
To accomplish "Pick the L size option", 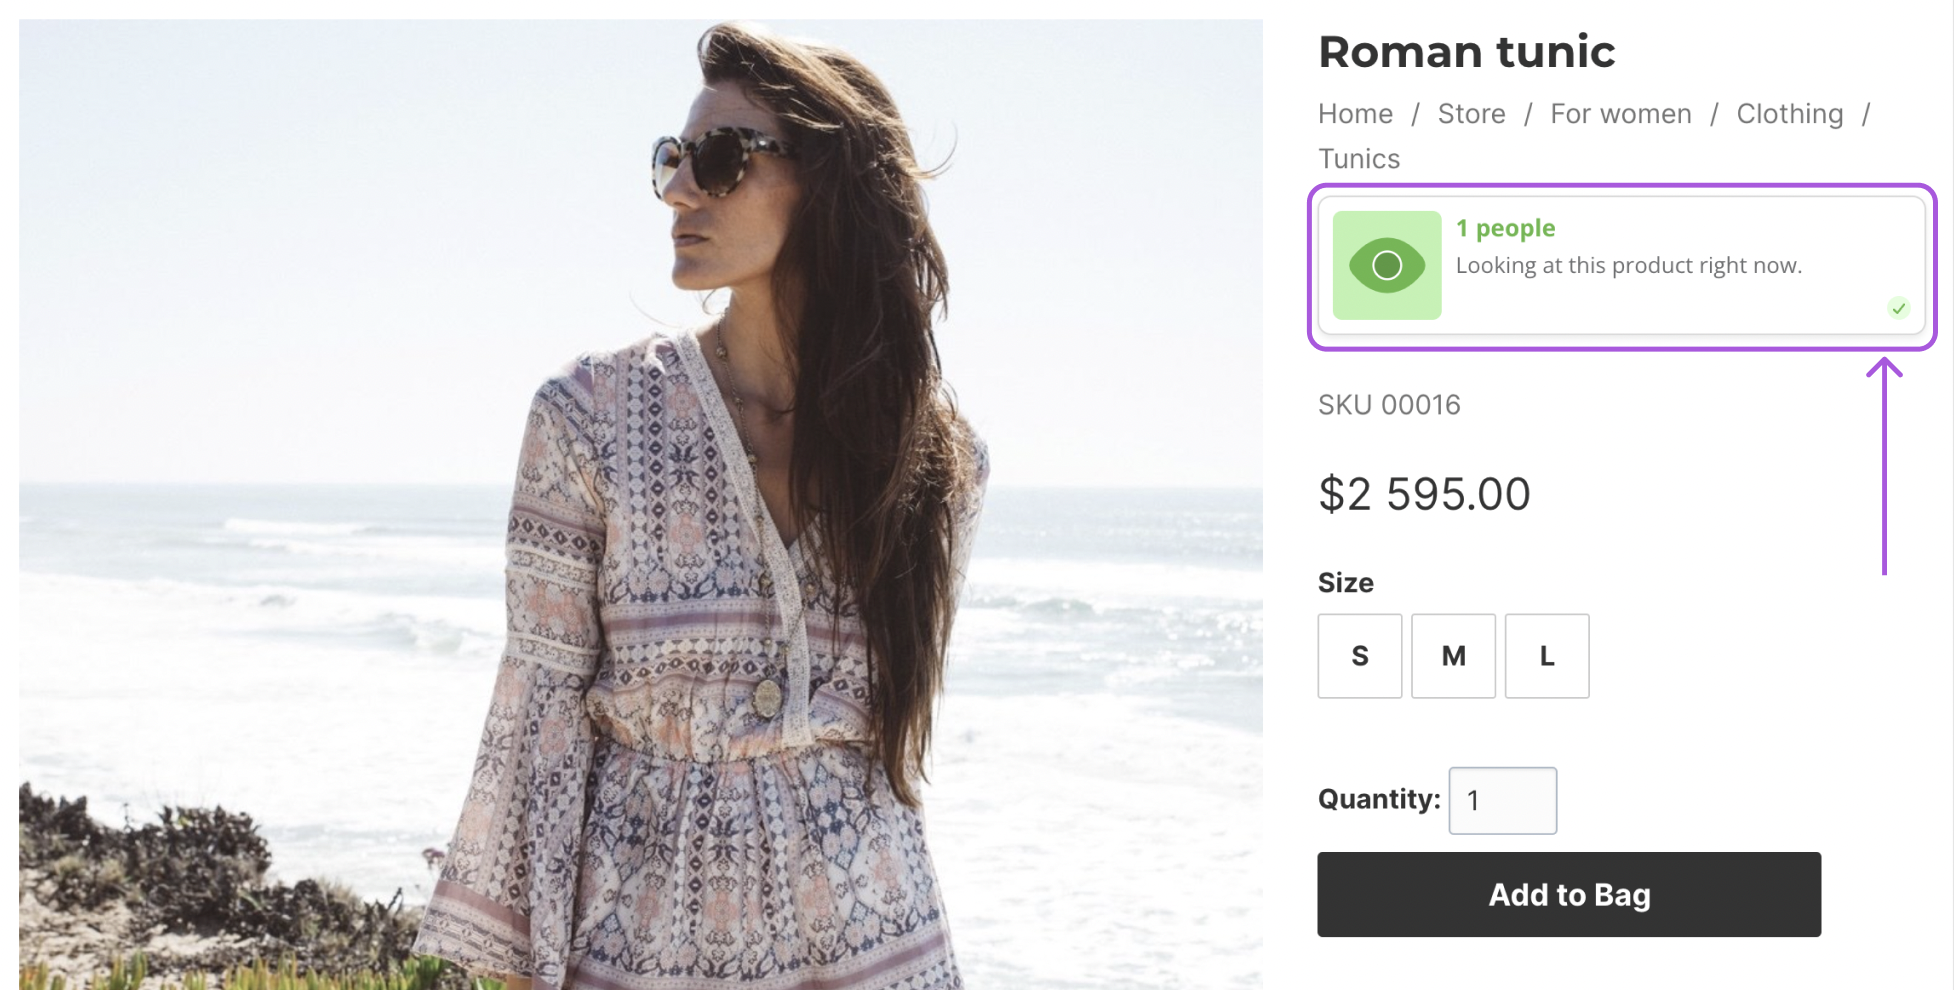I will tap(1546, 656).
